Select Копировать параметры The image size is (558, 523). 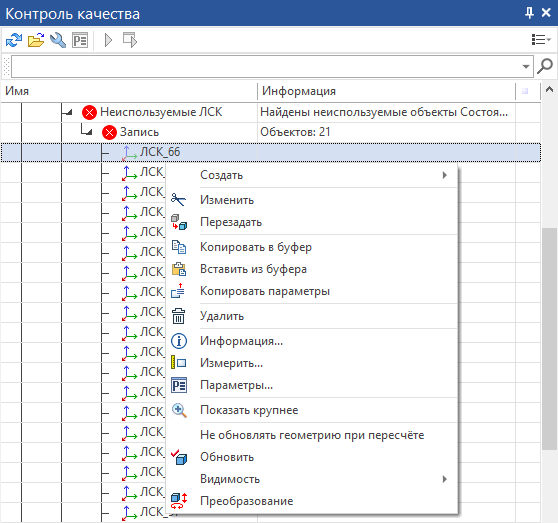click(311, 291)
